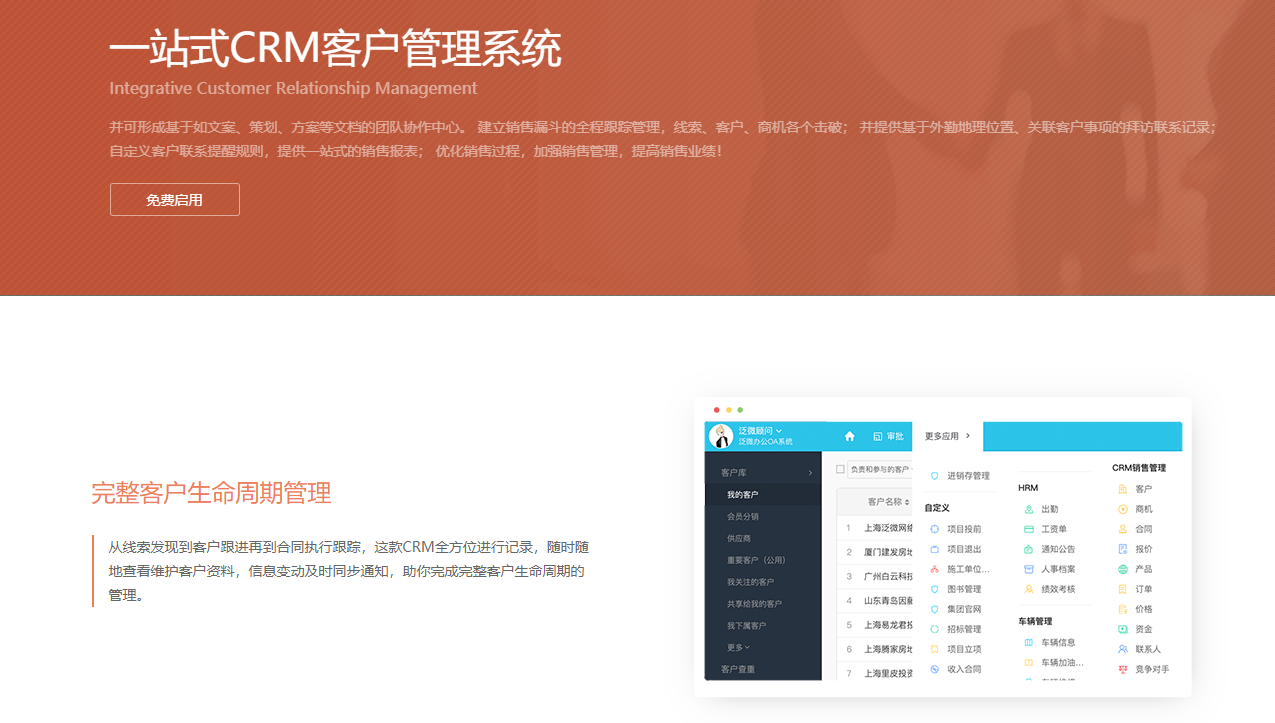Expand the 更多 item in sidebar
The width and height of the screenshot is (1275, 723).
(x=738, y=648)
